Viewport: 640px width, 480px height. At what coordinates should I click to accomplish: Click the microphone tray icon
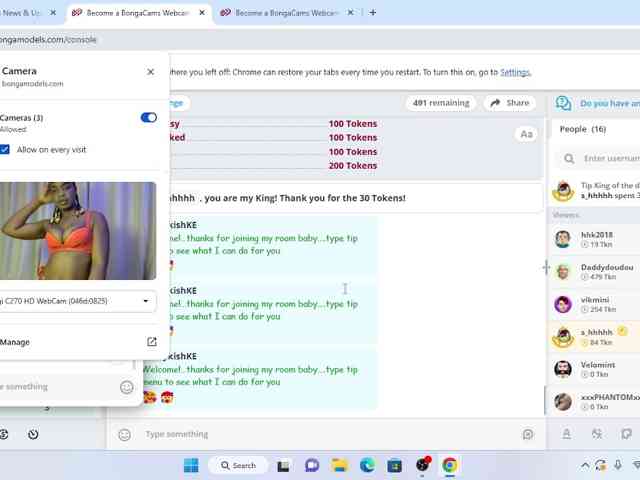618,465
